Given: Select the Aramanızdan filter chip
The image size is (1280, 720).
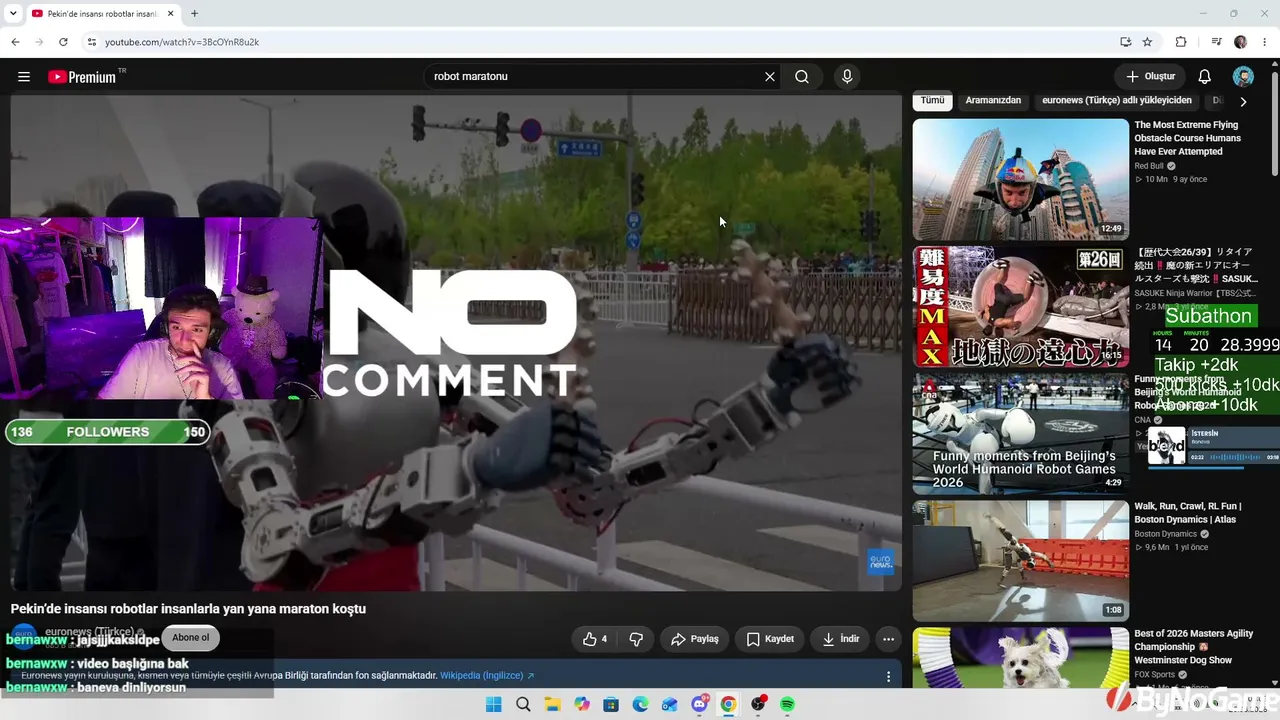Looking at the screenshot, I should pyautogui.click(x=993, y=101).
